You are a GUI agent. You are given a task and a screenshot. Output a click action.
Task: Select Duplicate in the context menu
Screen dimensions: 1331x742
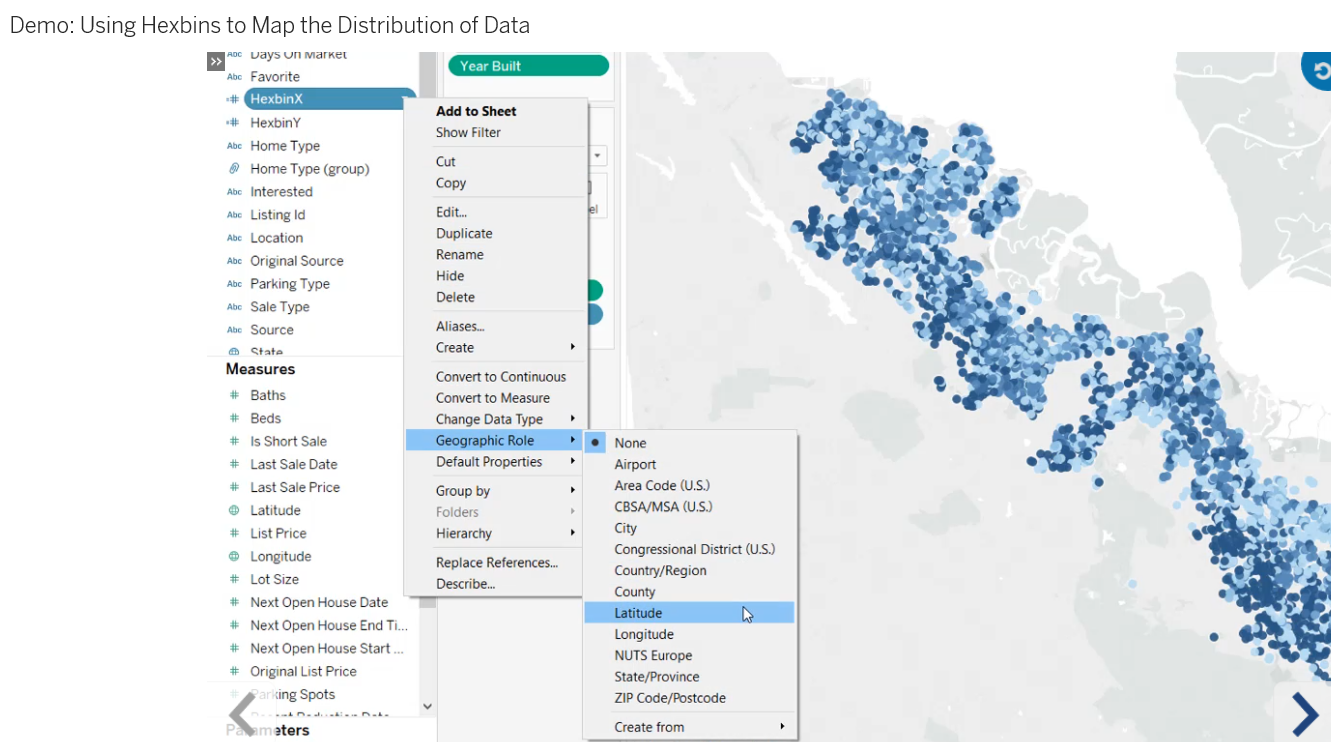(495, 234)
